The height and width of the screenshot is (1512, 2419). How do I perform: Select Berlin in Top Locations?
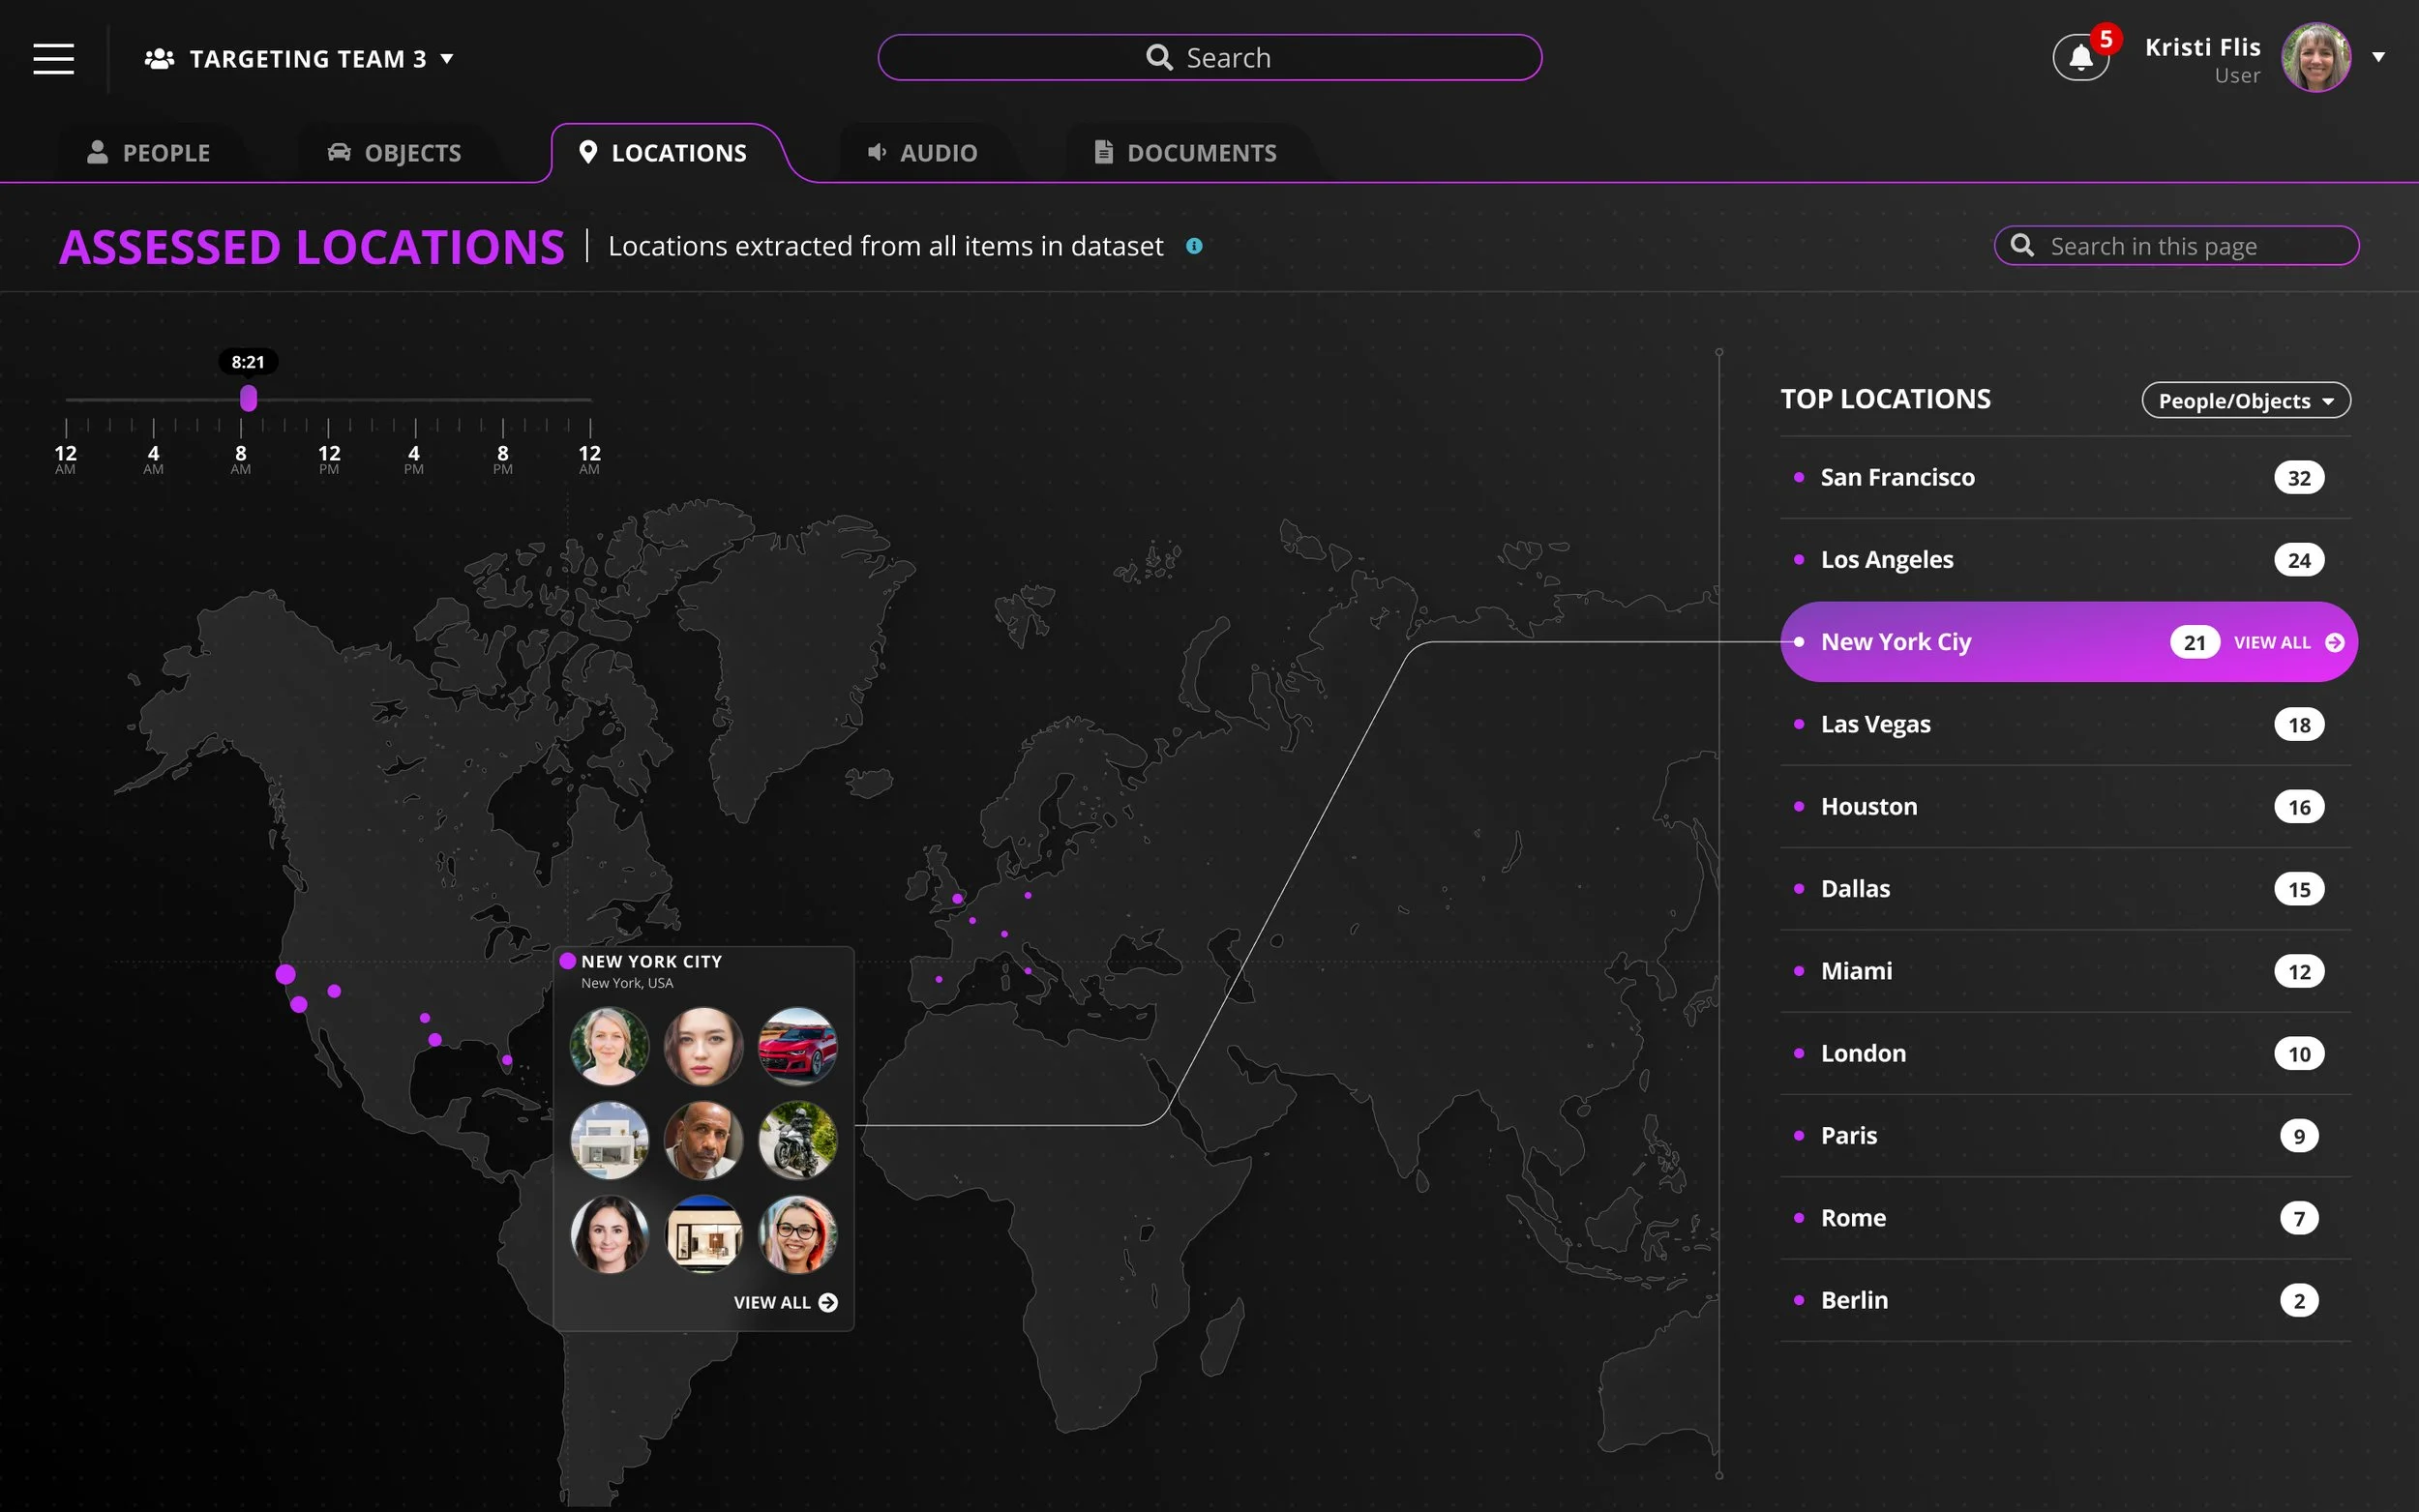2065,1300
